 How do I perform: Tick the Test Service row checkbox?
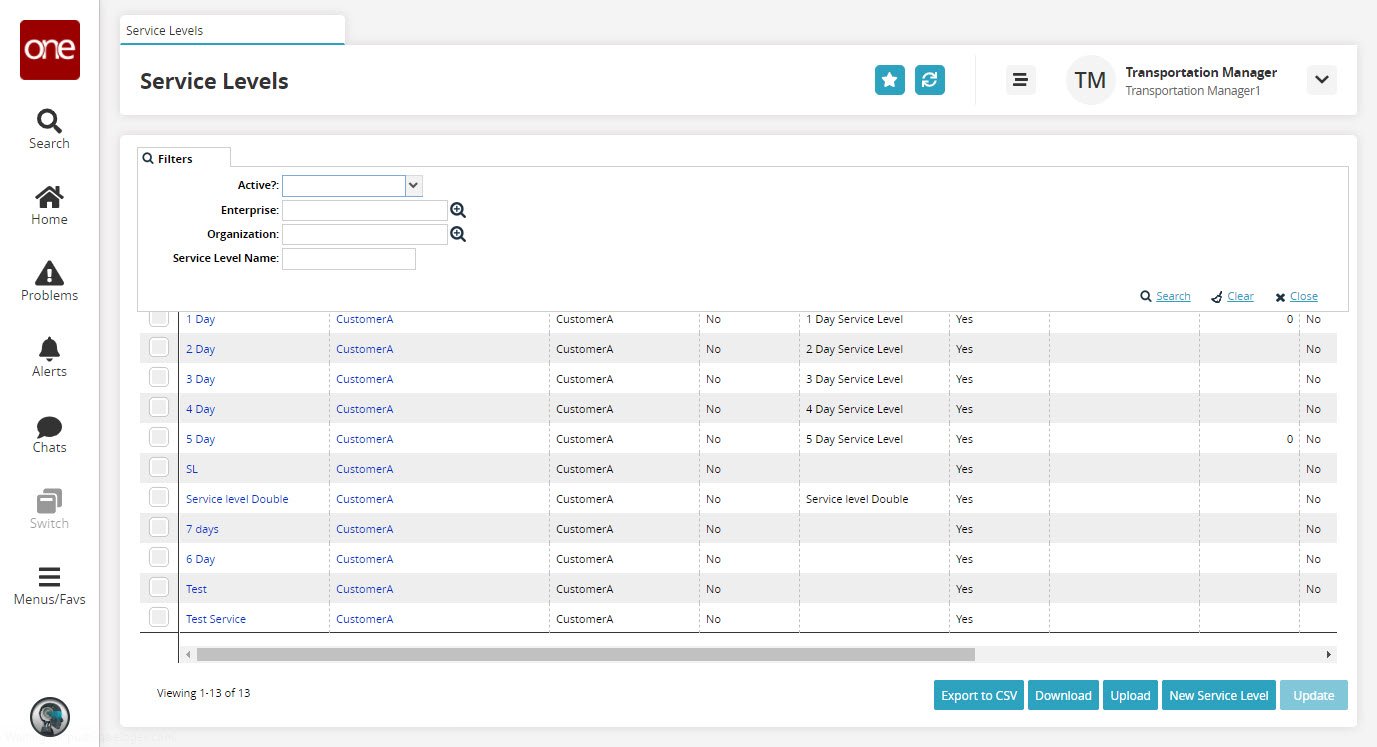point(159,618)
